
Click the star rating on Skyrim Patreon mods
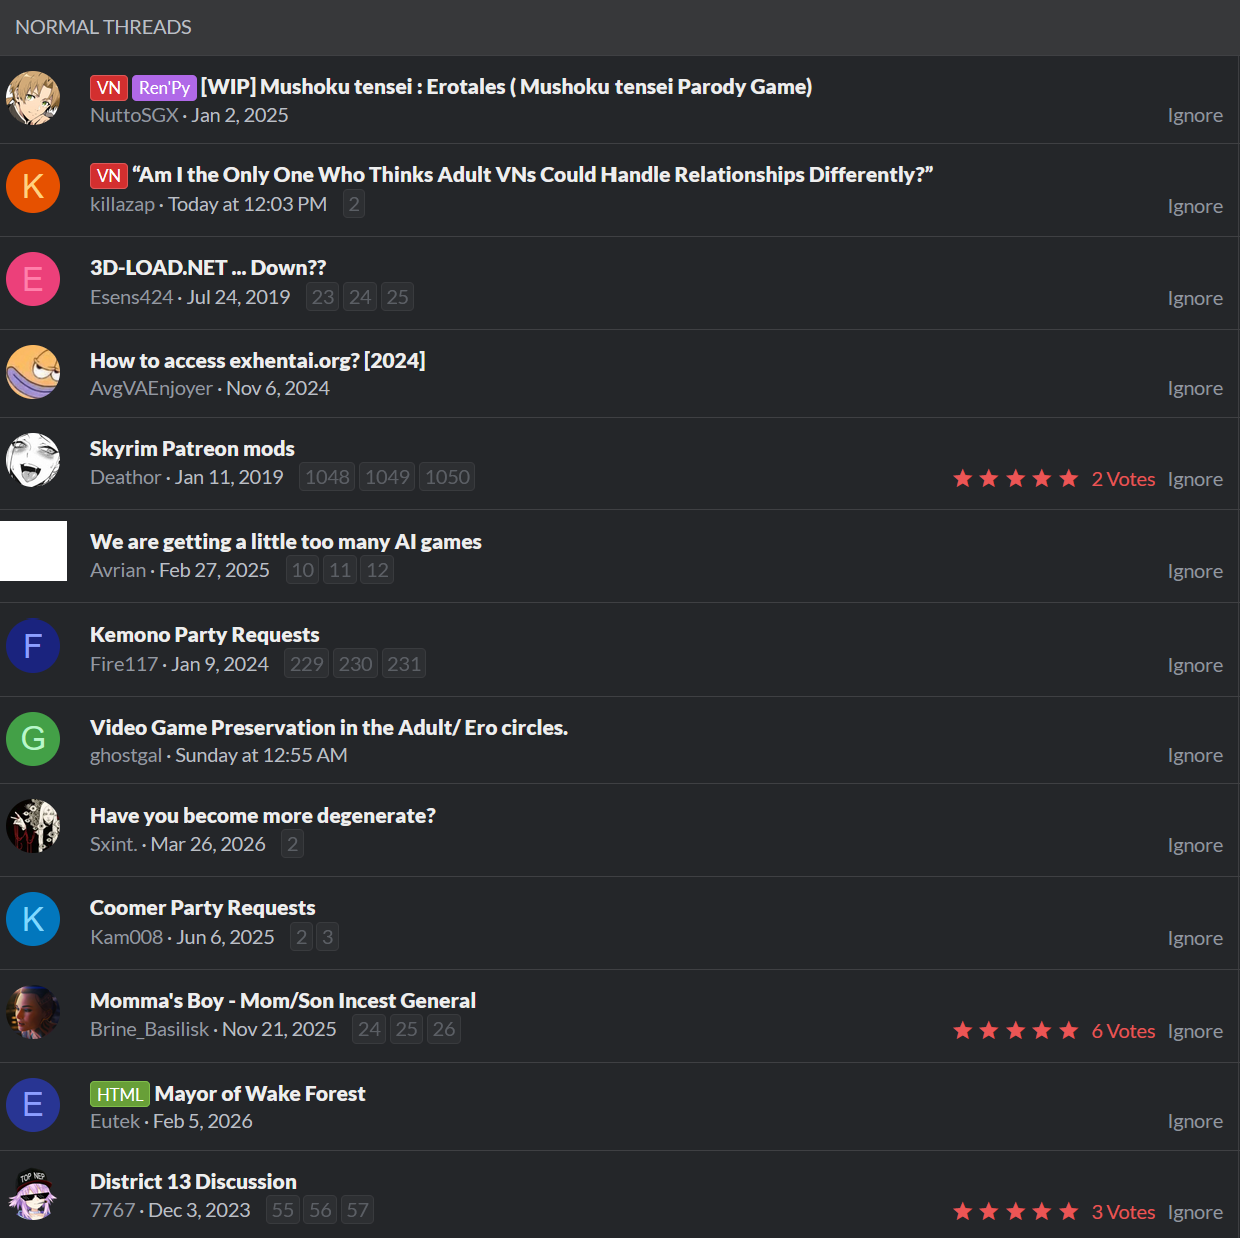[1016, 479]
